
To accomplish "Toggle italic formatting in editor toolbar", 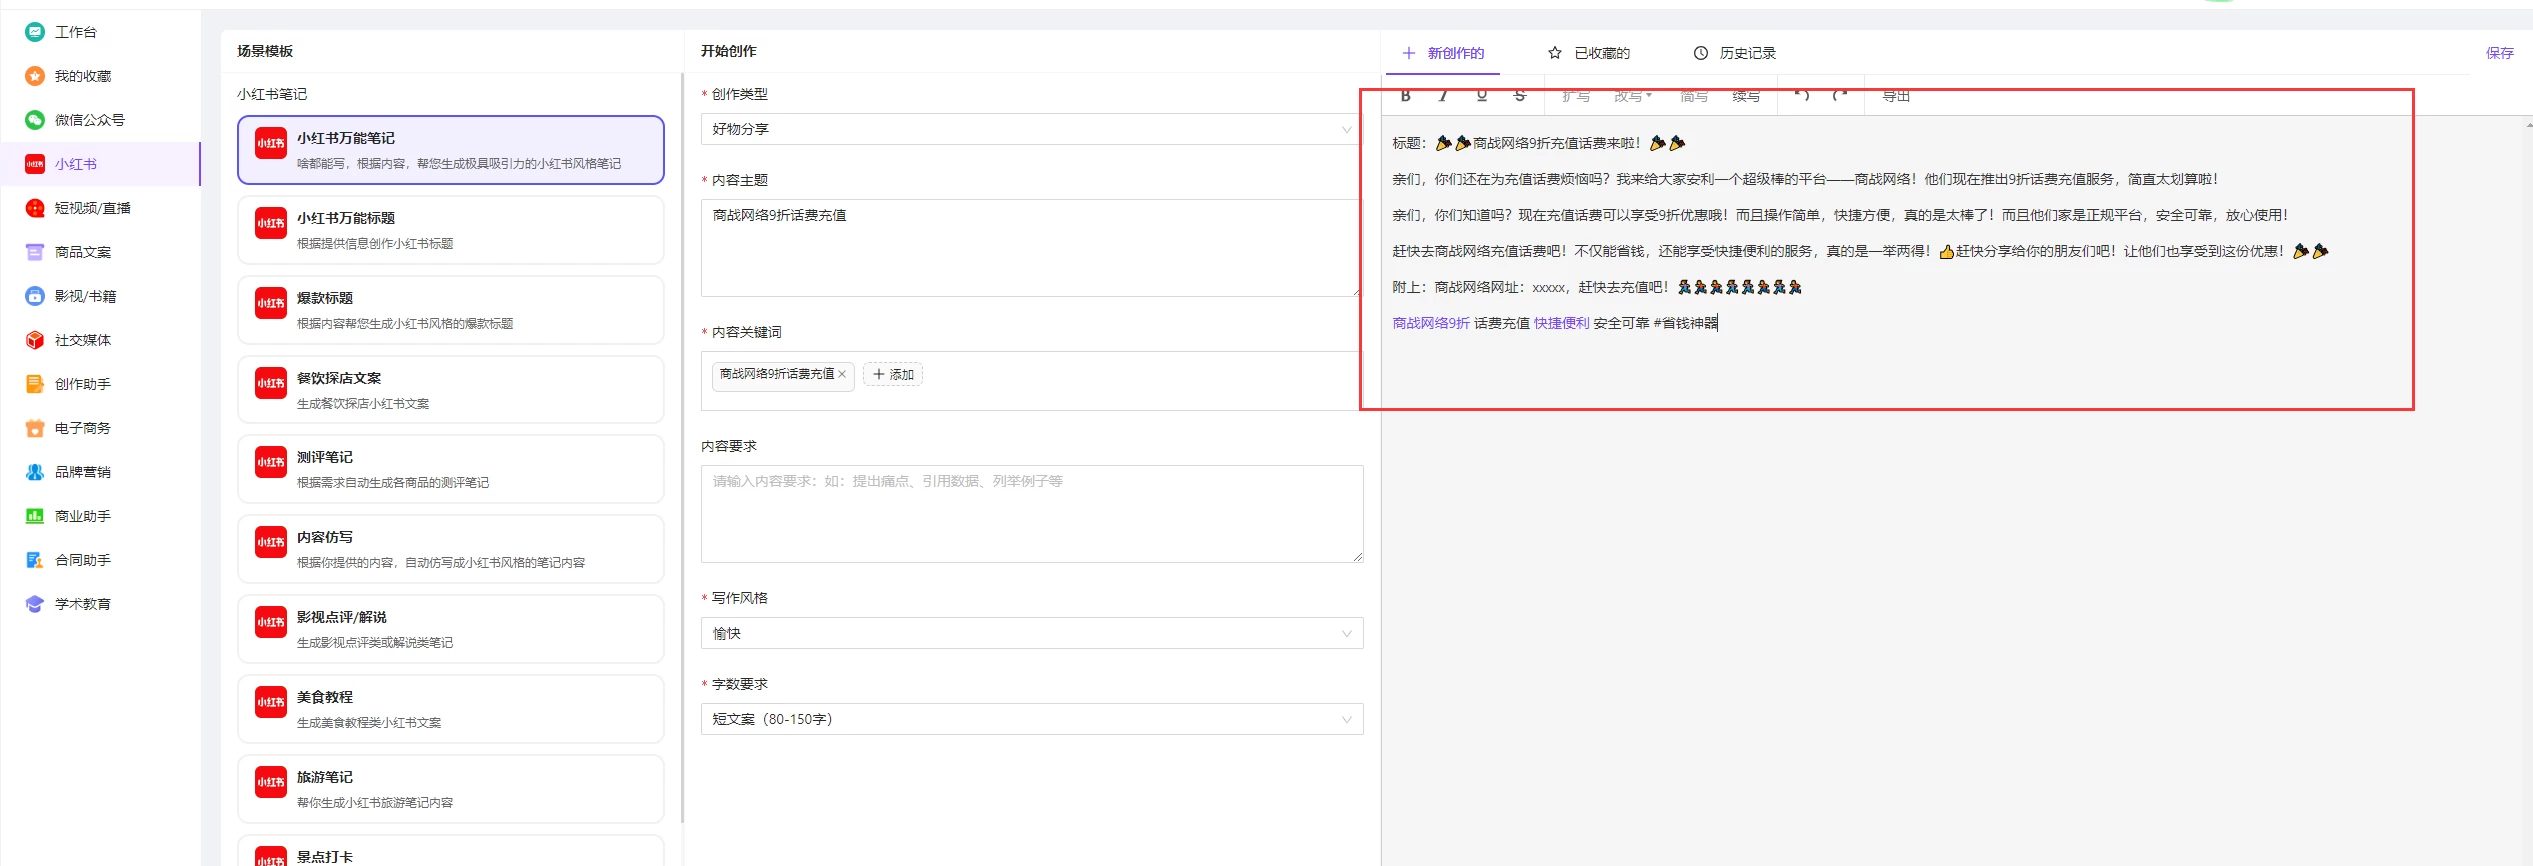I will [x=1443, y=96].
